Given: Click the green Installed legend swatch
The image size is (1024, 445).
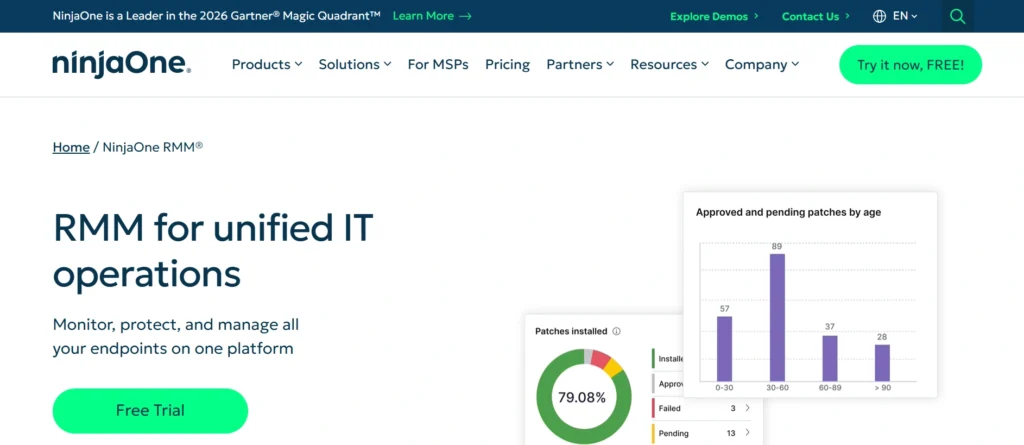Looking at the screenshot, I should pyautogui.click(x=653, y=359).
